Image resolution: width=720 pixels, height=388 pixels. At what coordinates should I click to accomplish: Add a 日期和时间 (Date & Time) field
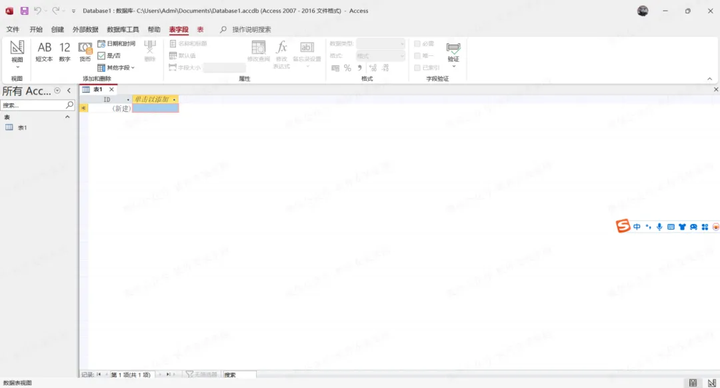(117, 44)
